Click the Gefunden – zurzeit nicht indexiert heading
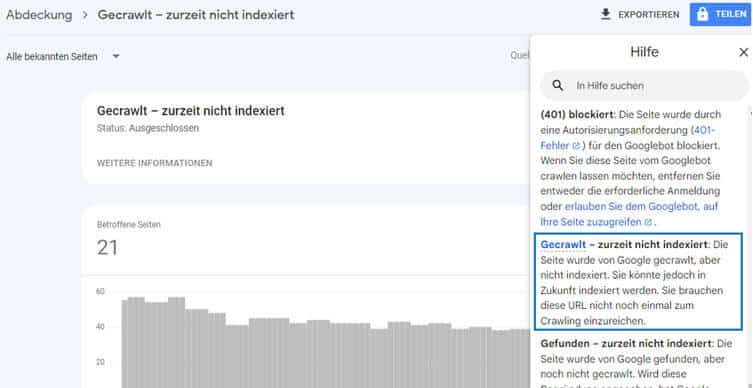This screenshot has height=388, width=753. [626, 343]
